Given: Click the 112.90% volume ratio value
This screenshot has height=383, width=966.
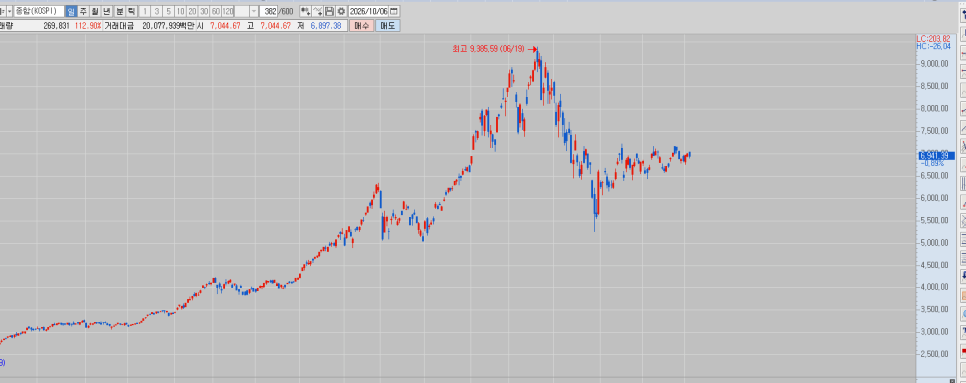Looking at the screenshot, I should [88, 26].
